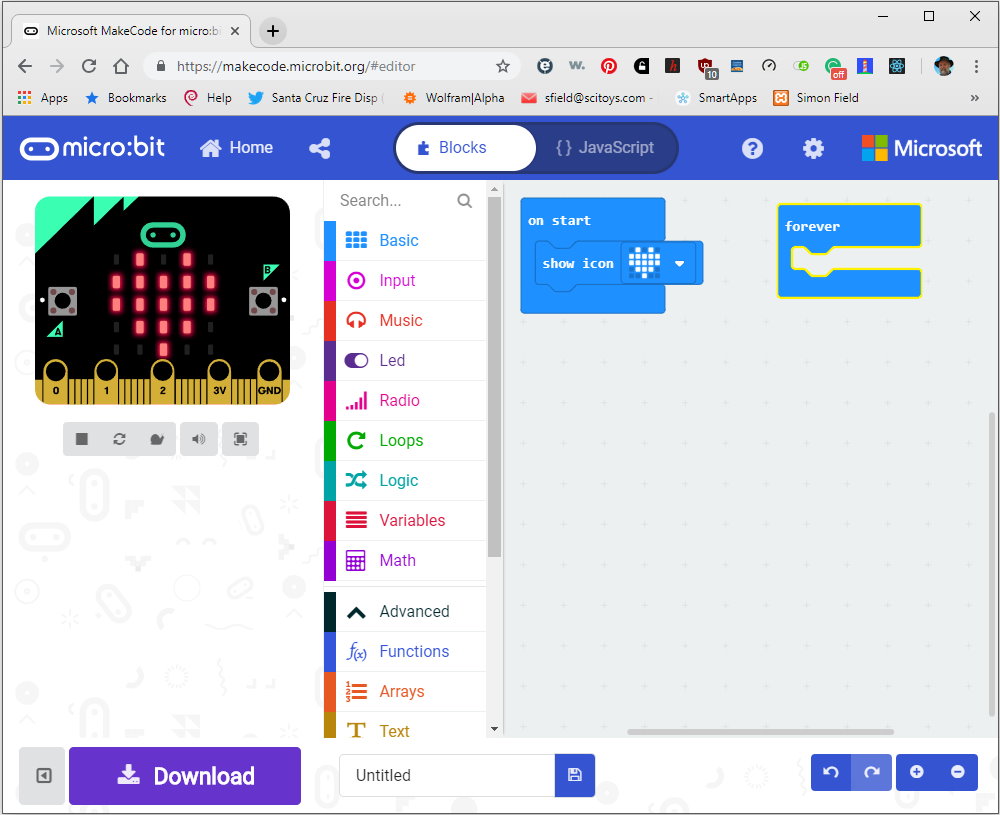Switch to the Blocks editor tab

(466, 148)
